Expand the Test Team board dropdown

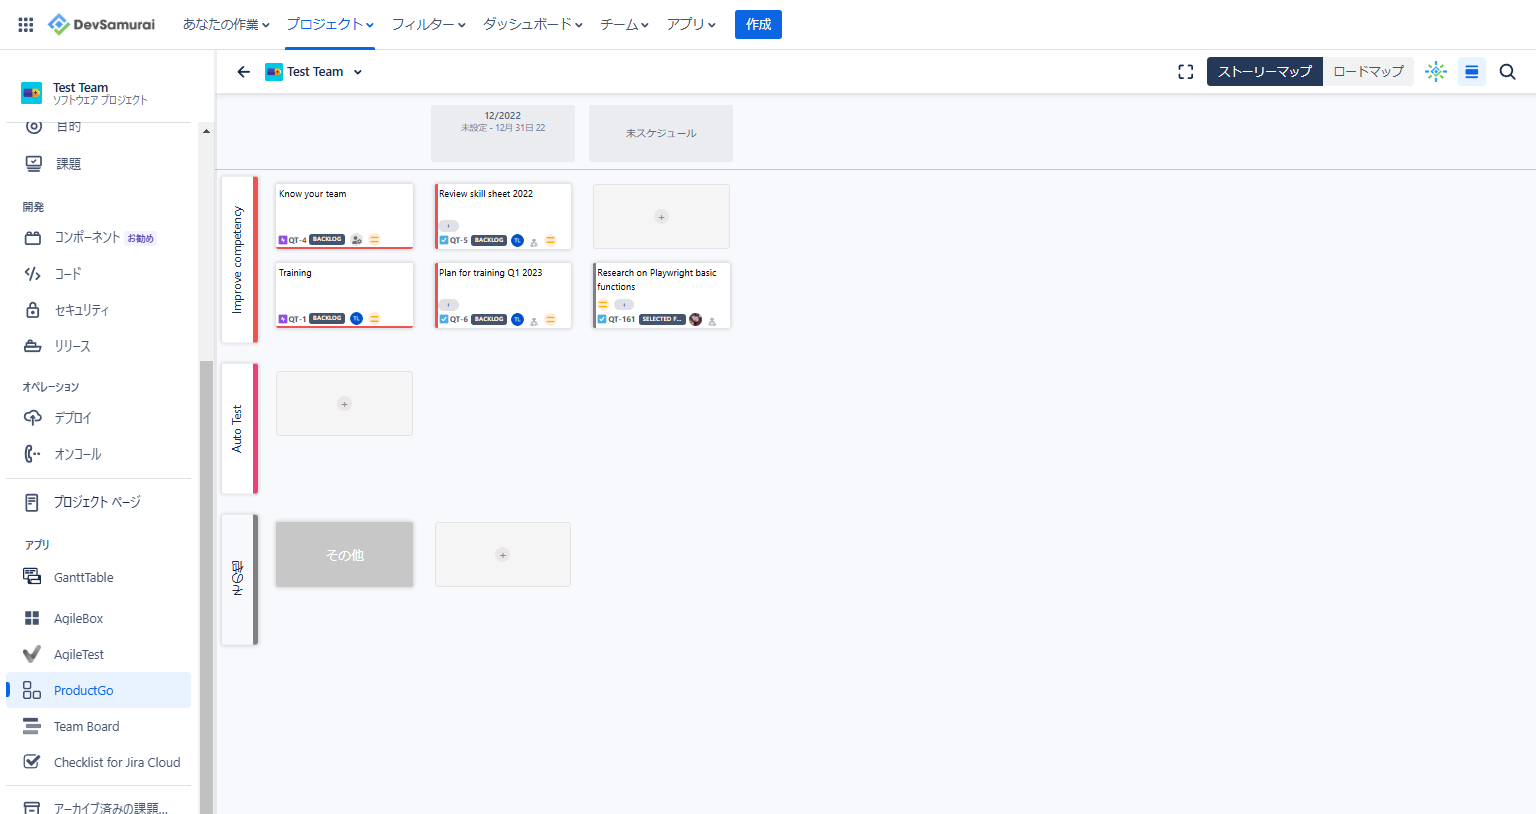358,72
